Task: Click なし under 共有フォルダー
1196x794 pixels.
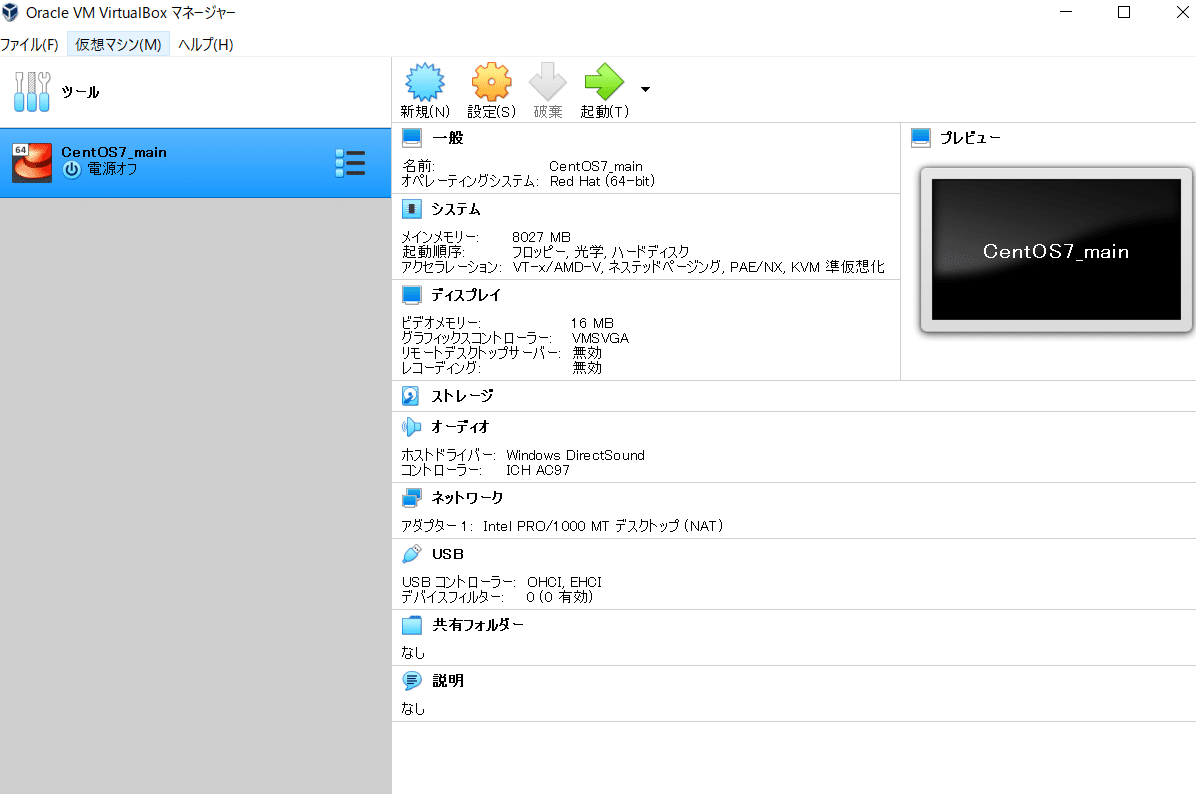Action: click(x=413, y=653)
